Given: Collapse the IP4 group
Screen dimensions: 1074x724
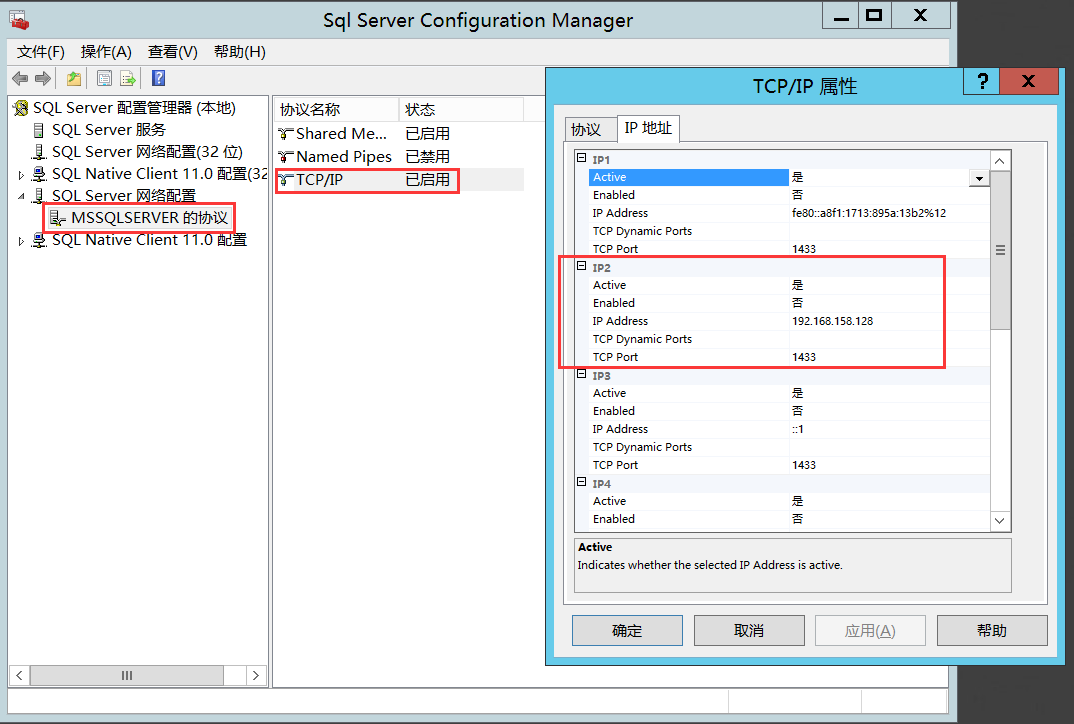Looking at the screenshot, I should (x=582, y=482).
